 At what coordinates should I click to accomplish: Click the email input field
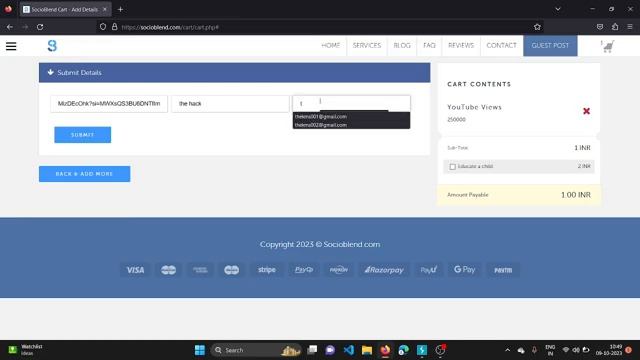[351, 103]
